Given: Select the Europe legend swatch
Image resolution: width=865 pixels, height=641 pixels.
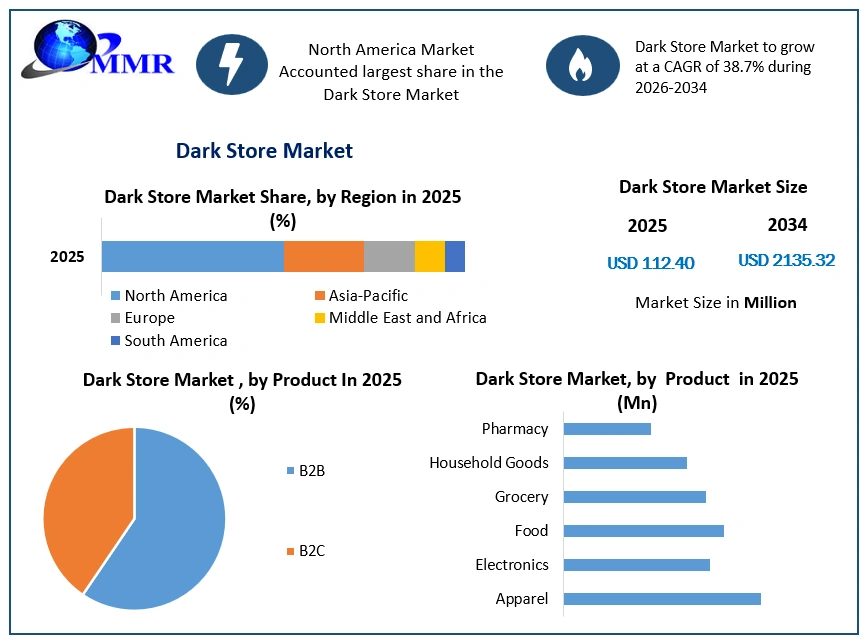Looking at the screenshot, I should click(x=115, y=318).
